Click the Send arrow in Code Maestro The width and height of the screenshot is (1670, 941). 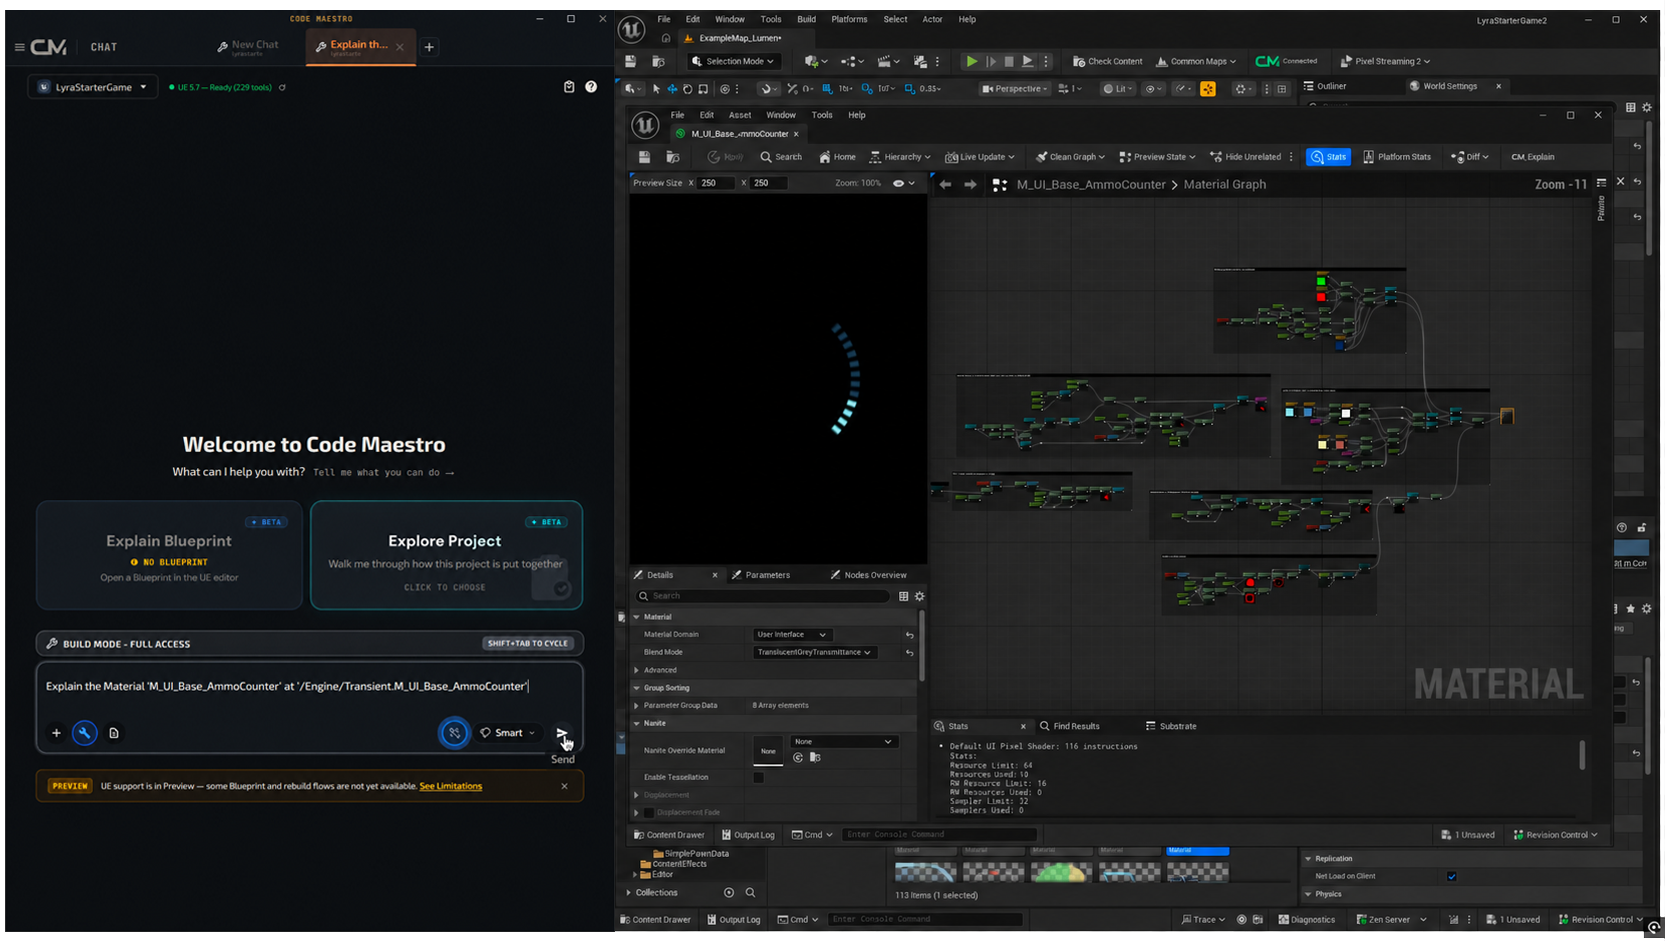[x=562, y=733]
